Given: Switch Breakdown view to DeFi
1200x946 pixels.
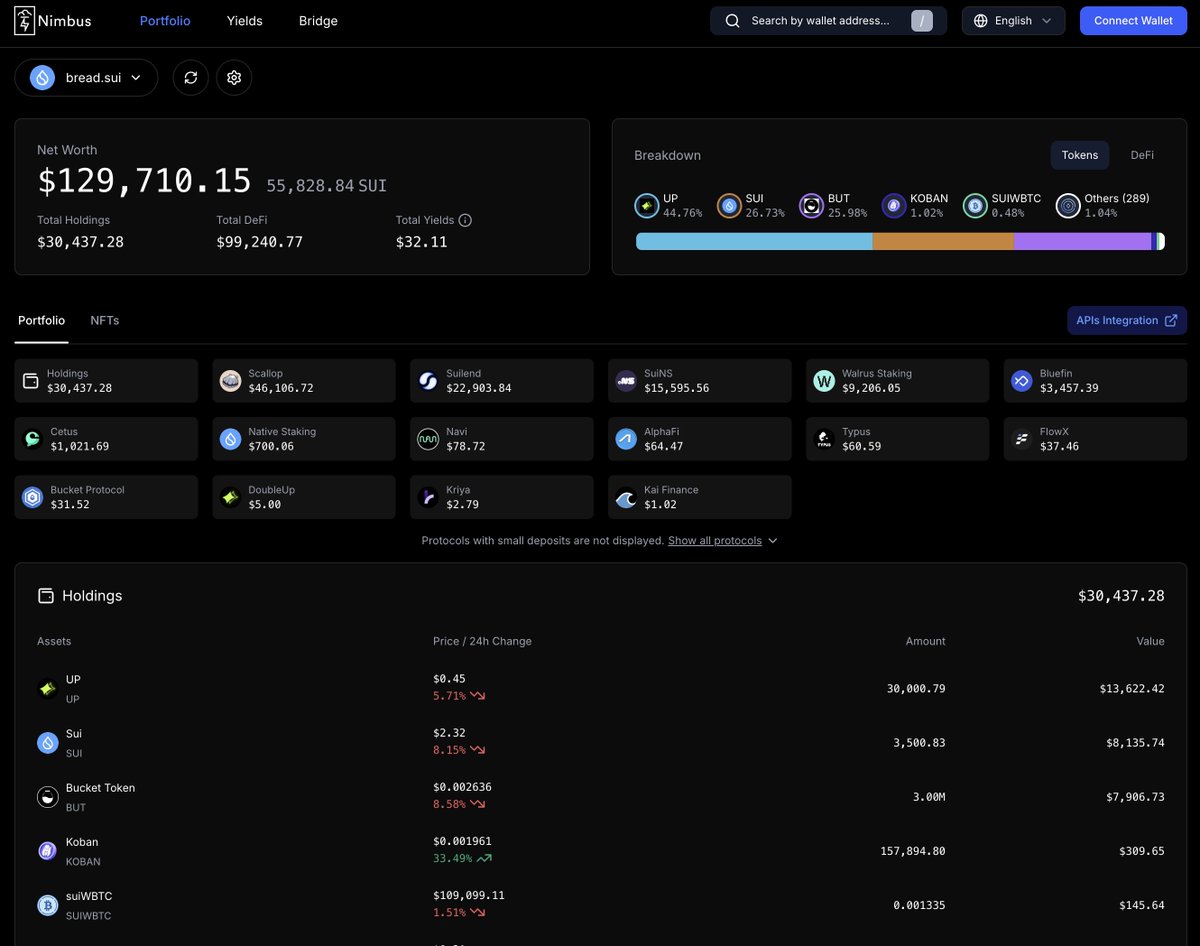Looking at the screenshot, I should [x=1141, y=155].
